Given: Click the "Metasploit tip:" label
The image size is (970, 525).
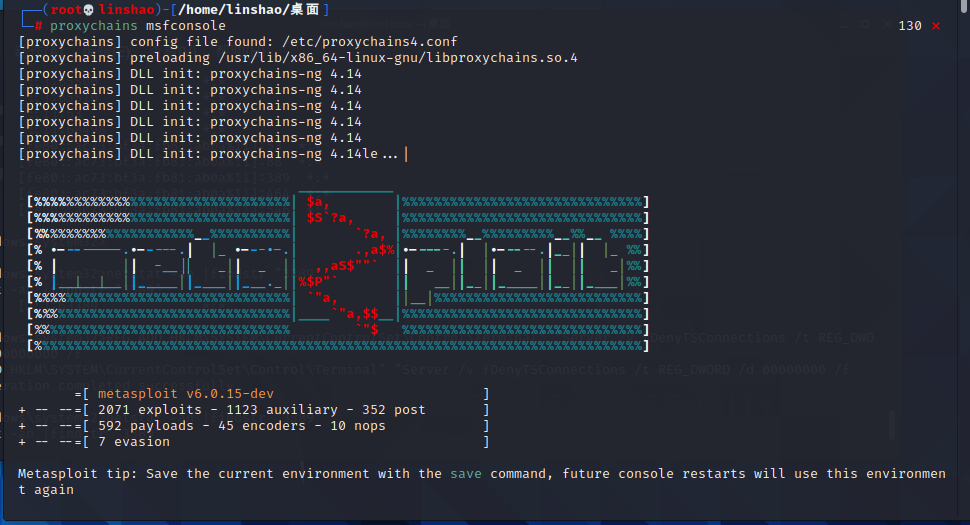Looking at the screenshot, I should (x=78, y=474).
